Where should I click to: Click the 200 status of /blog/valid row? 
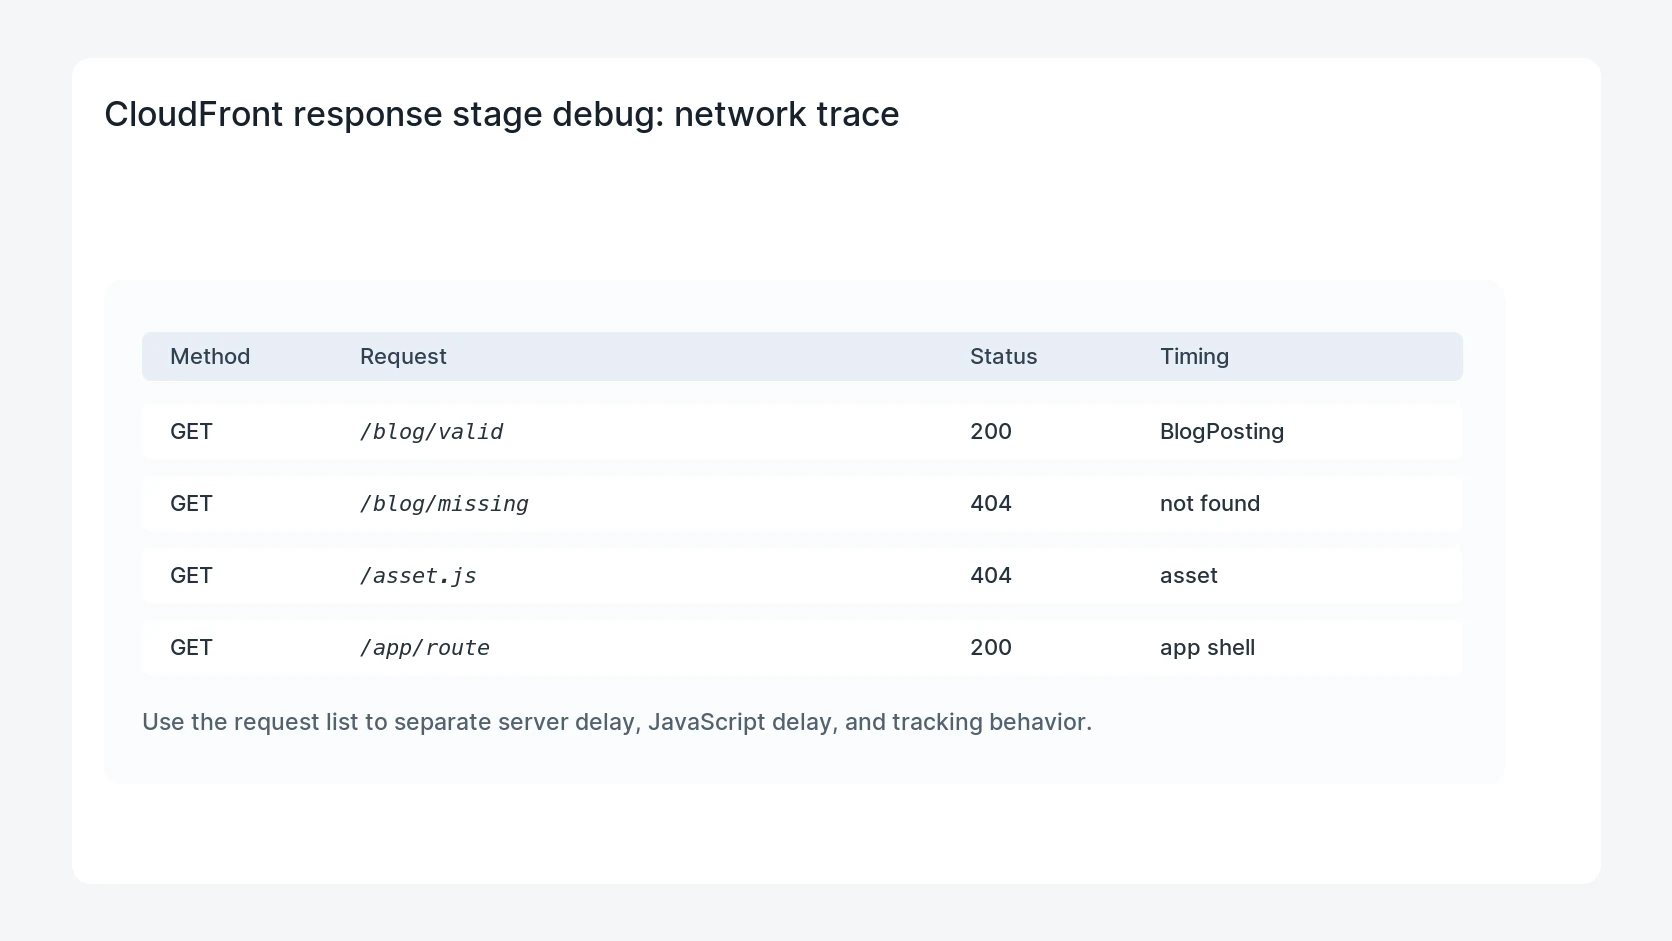tap(991, 431)
